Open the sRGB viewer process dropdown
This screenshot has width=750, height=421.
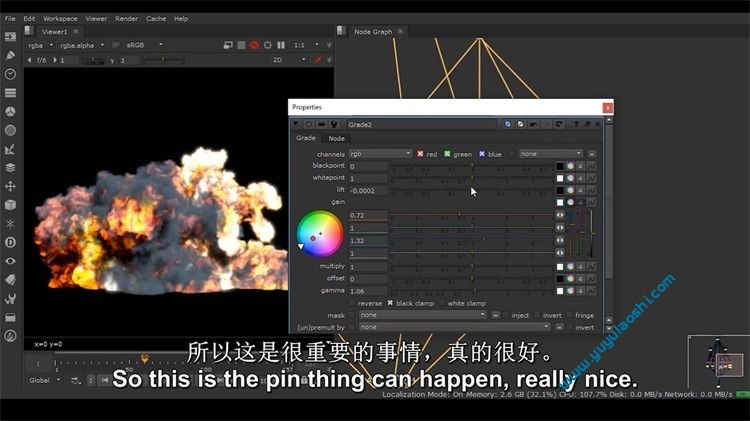(143, 45)
